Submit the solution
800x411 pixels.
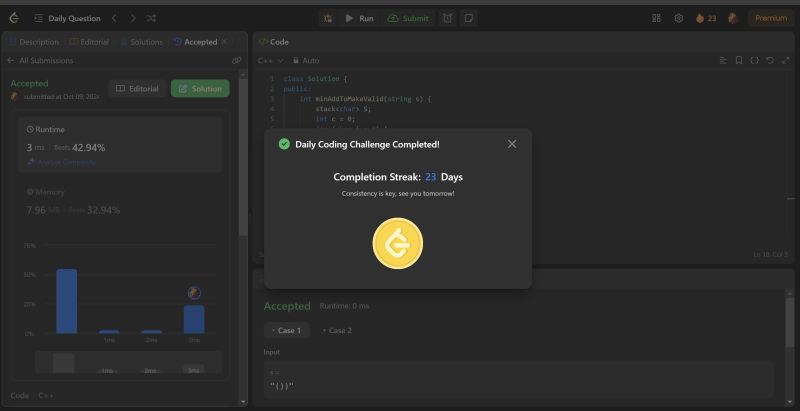[408, 18]
